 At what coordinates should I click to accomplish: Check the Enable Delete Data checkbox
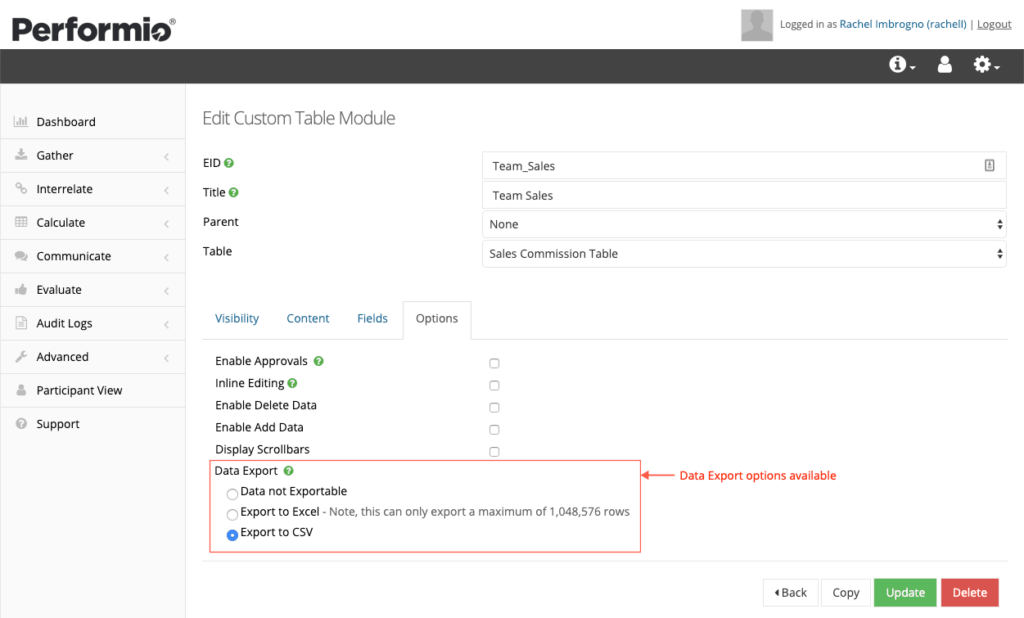click(494, 408)
